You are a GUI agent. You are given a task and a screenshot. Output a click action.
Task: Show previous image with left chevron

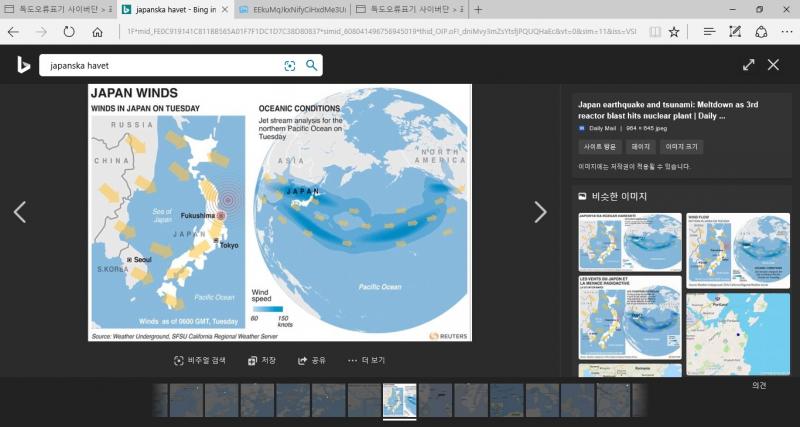coord(19,212)
